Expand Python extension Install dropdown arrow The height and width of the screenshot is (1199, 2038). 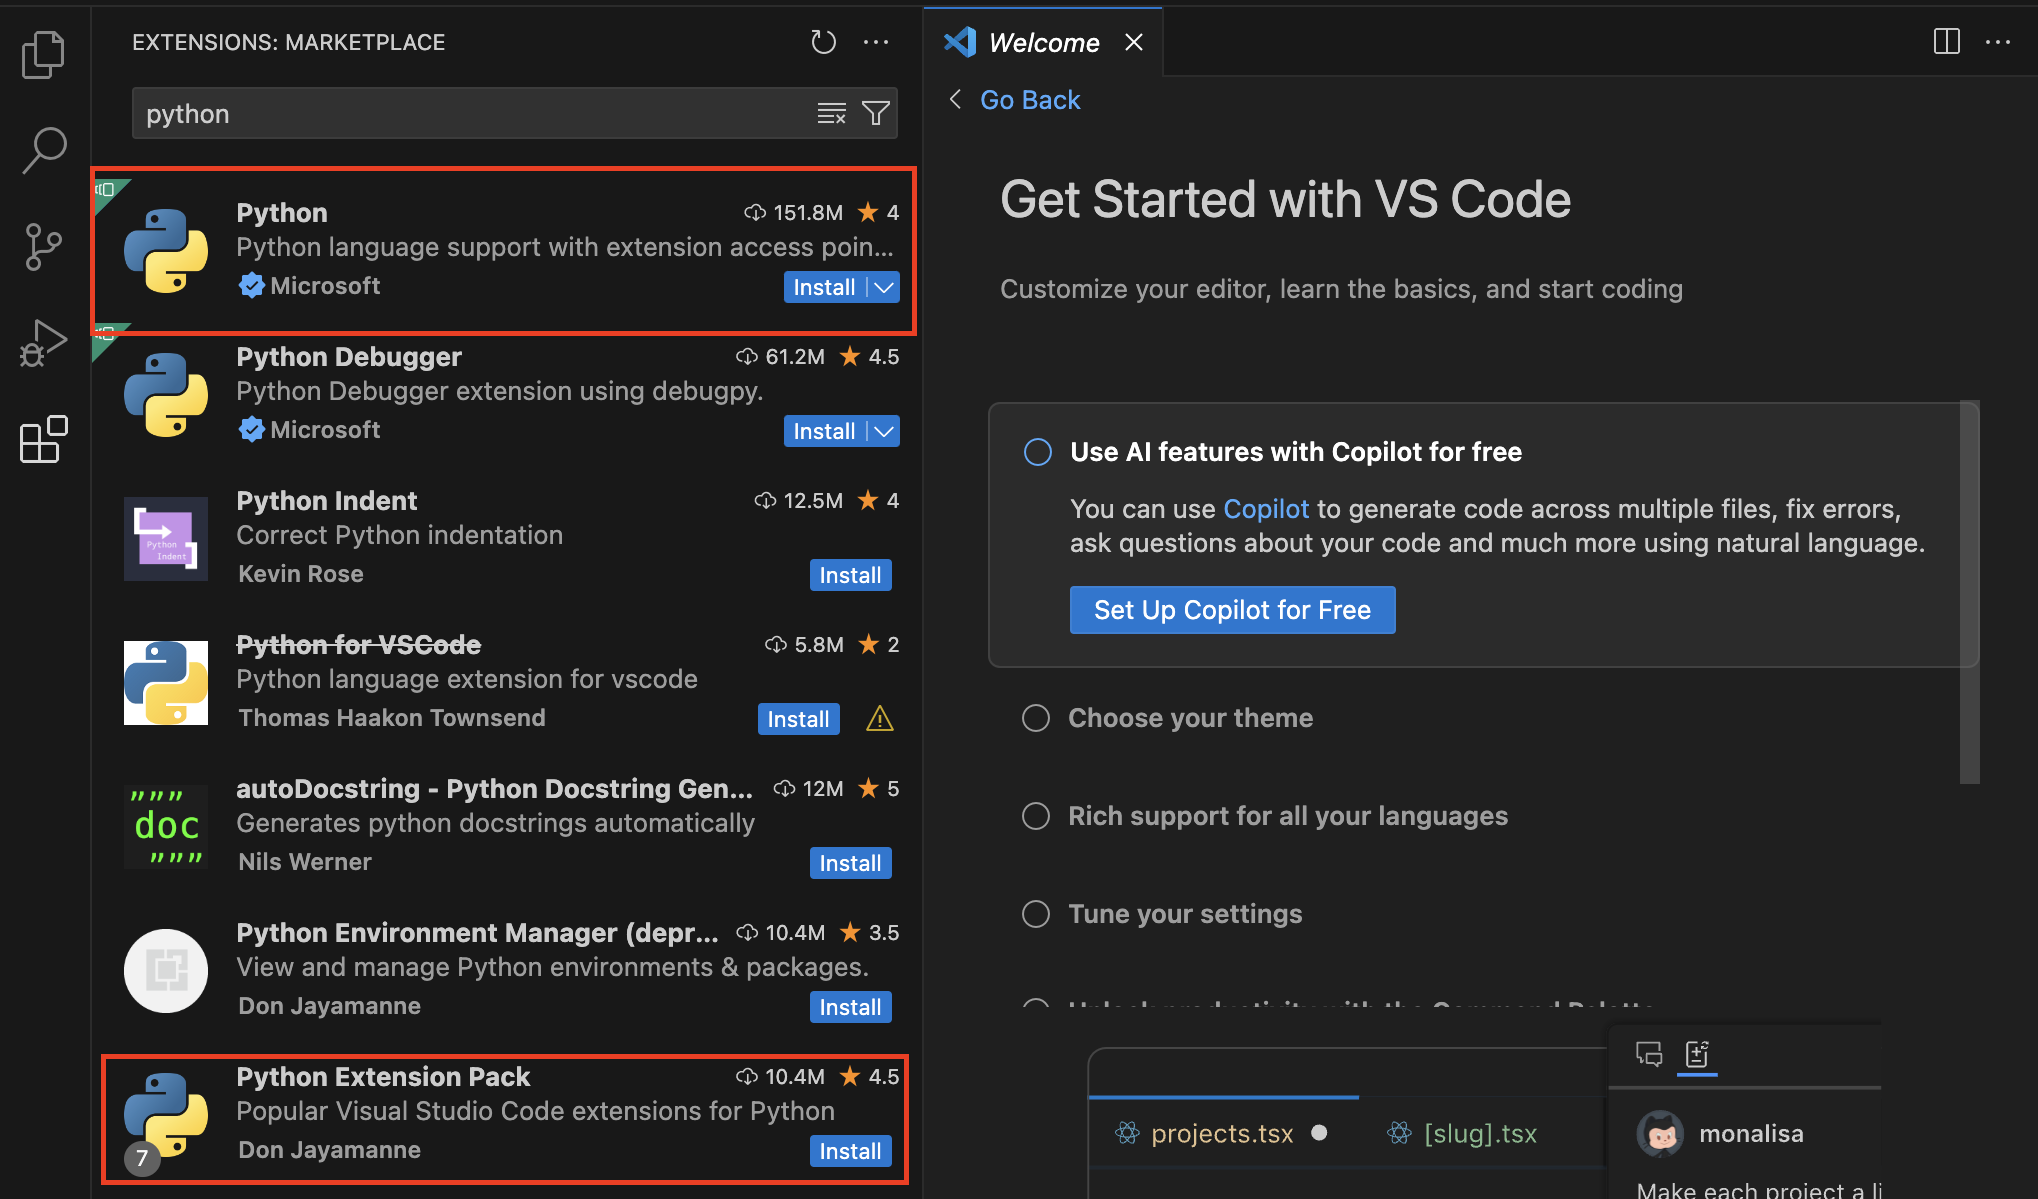(884, 288)
